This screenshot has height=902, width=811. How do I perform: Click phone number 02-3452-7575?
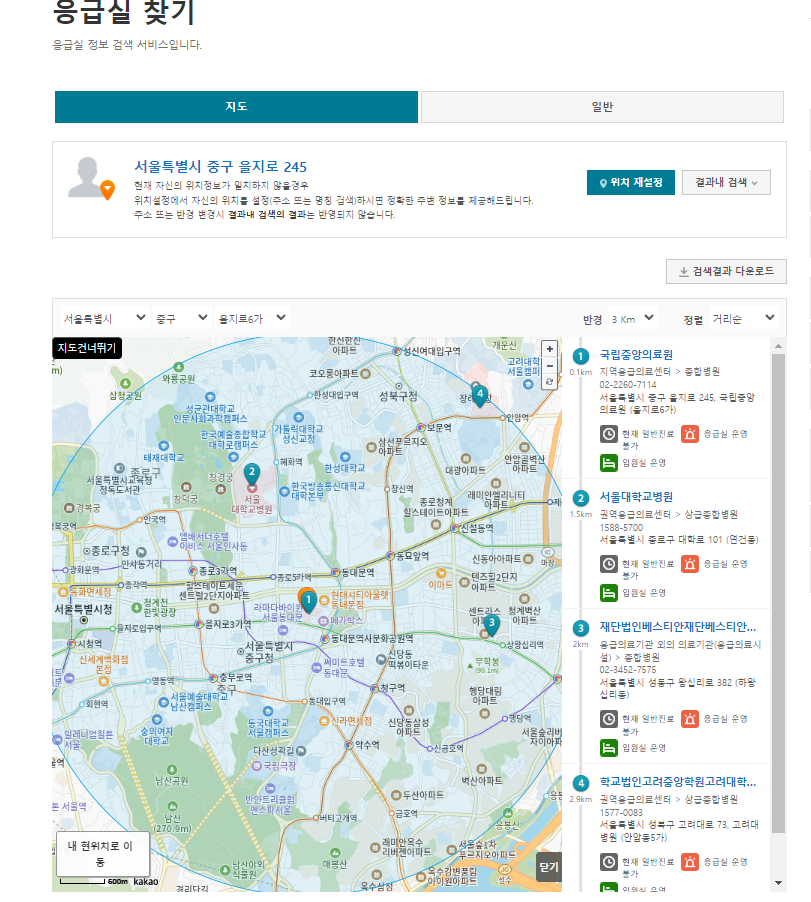point(628,670)
